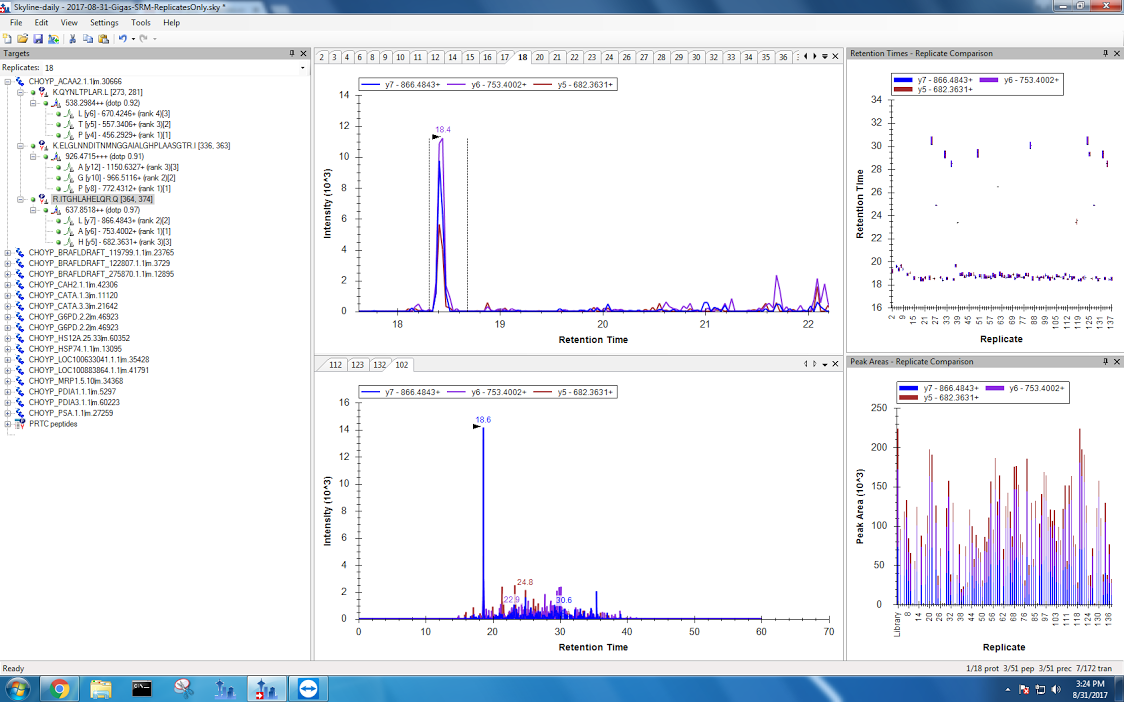Pin the Targets panel with the pushpin icon
Image resolution: width=1124 pixels, height=702 pixels.
pyautogui.click(x=292, y=53)
